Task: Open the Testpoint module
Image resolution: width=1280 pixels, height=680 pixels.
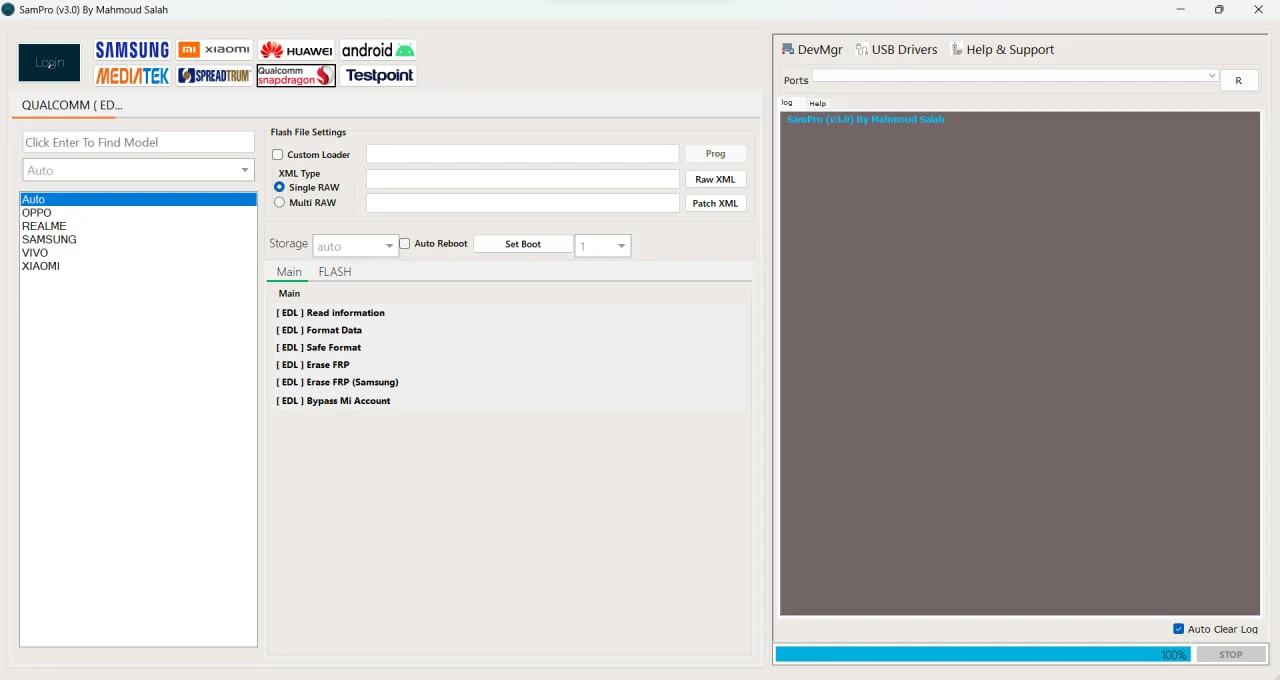Action: [x=378, y=75]
